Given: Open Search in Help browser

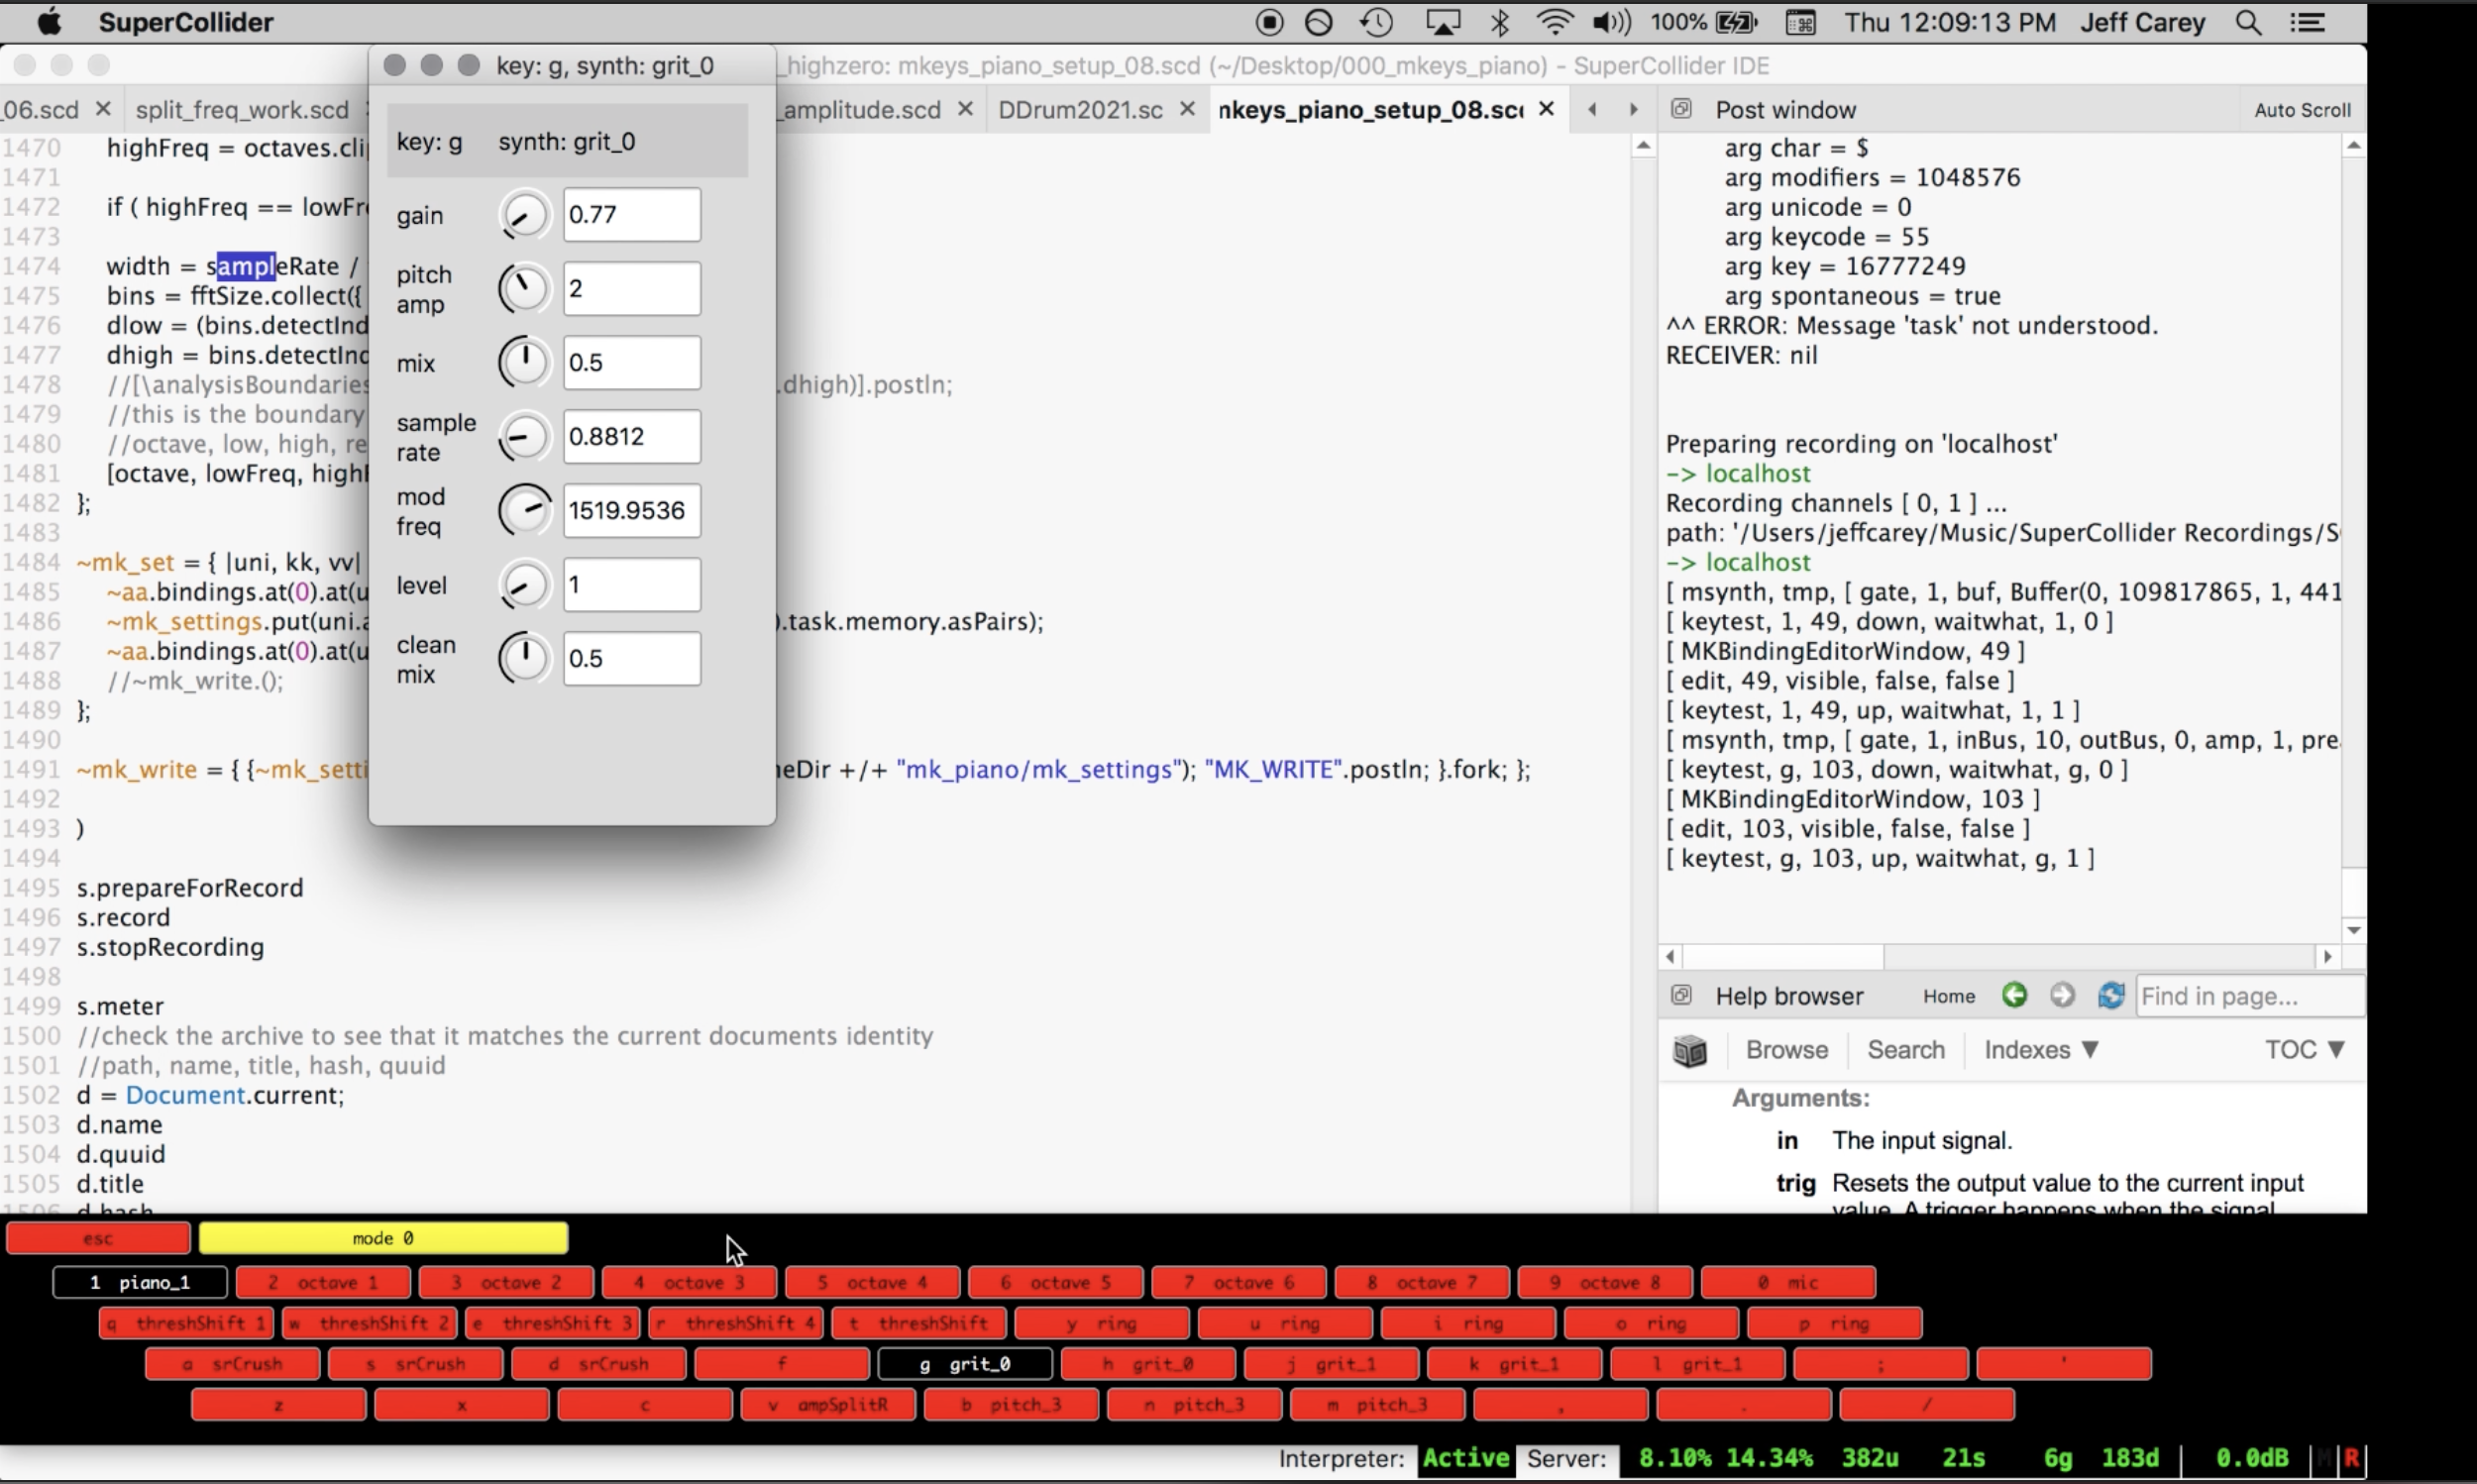Looking at the screenshot, I should (x=1906, y=1050).
